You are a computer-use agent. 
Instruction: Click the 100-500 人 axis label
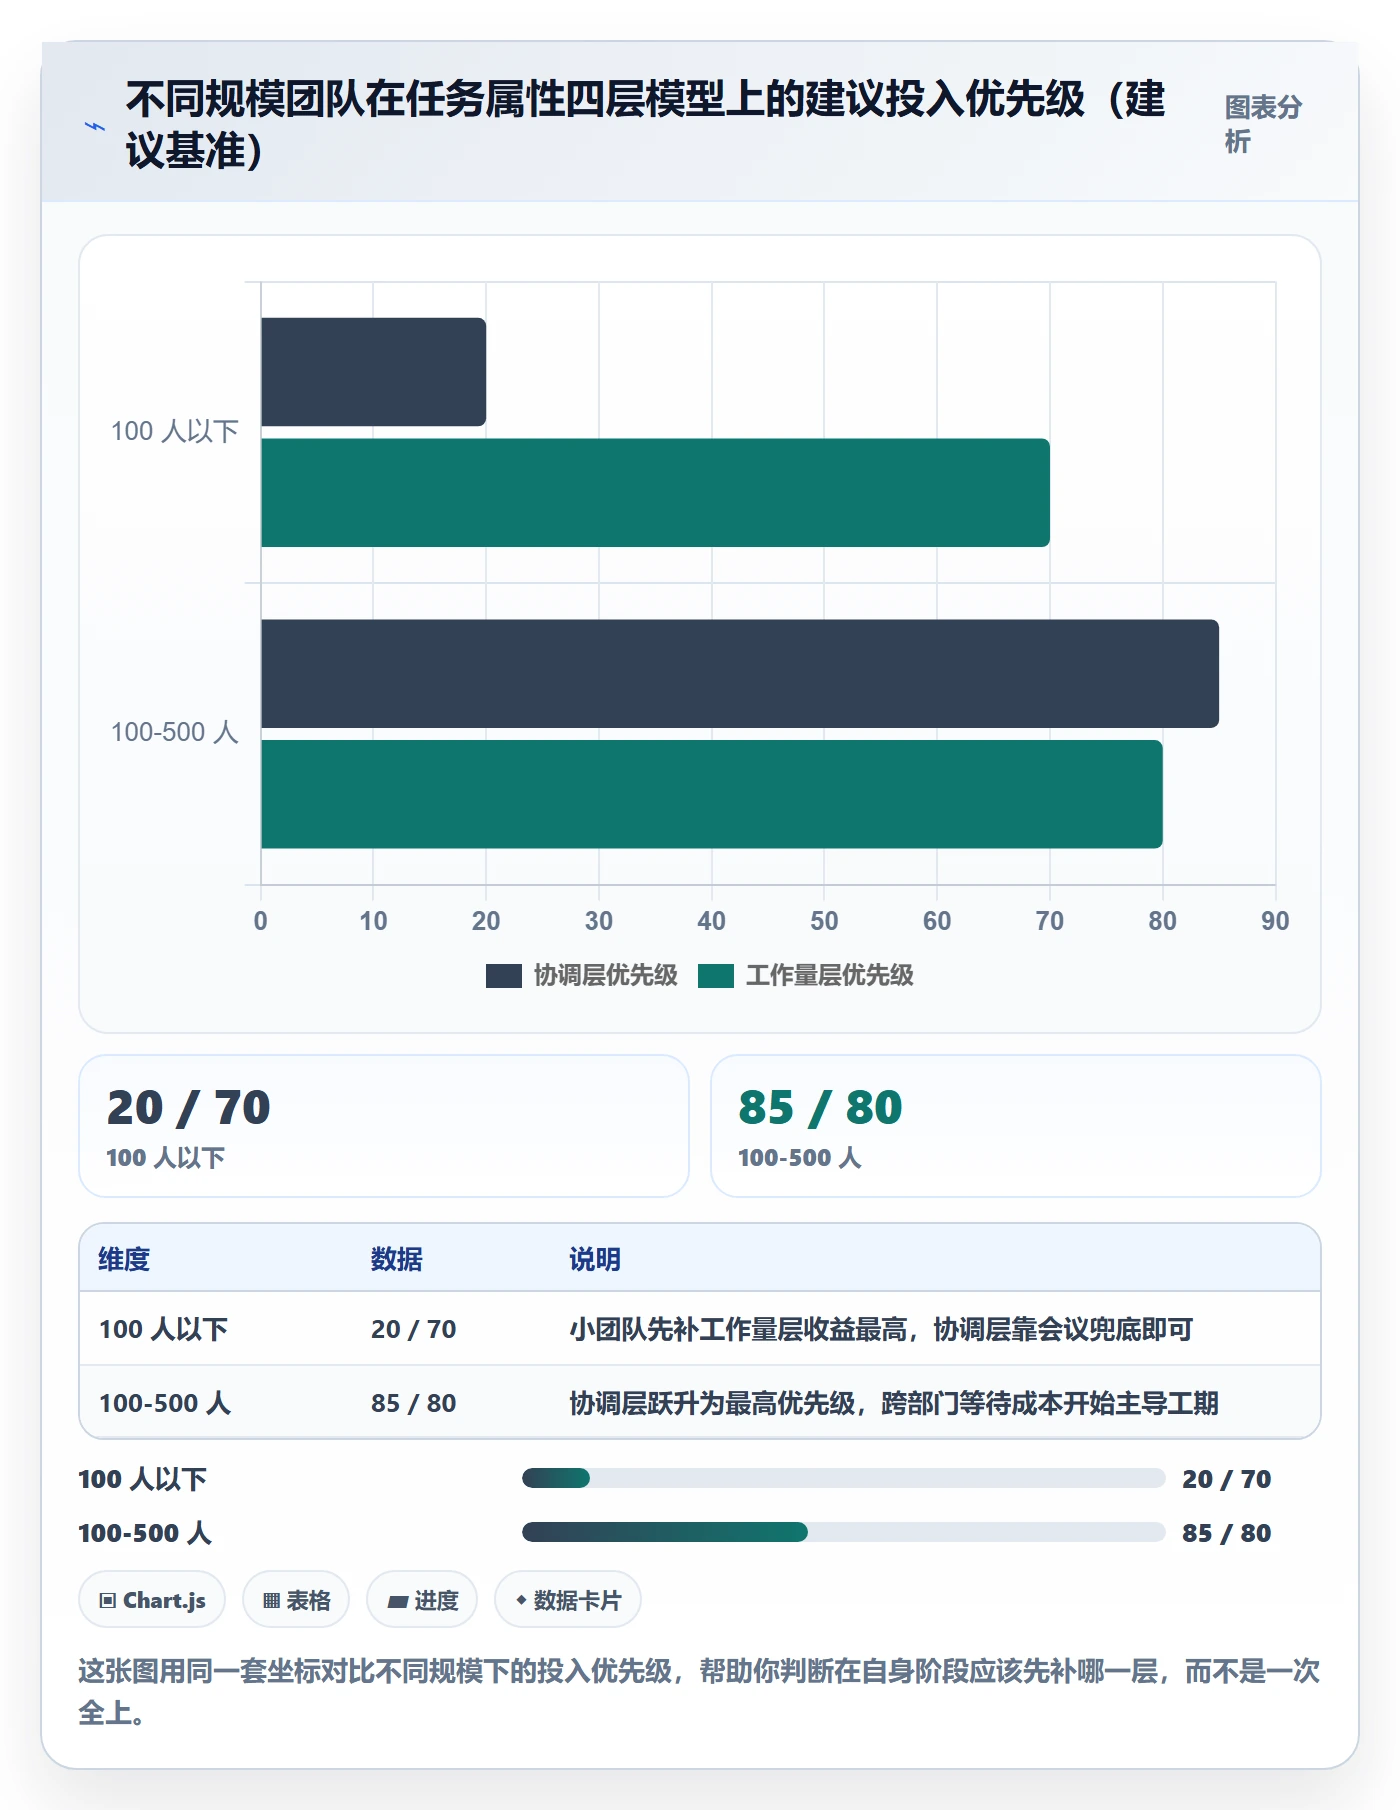[174, 733]
